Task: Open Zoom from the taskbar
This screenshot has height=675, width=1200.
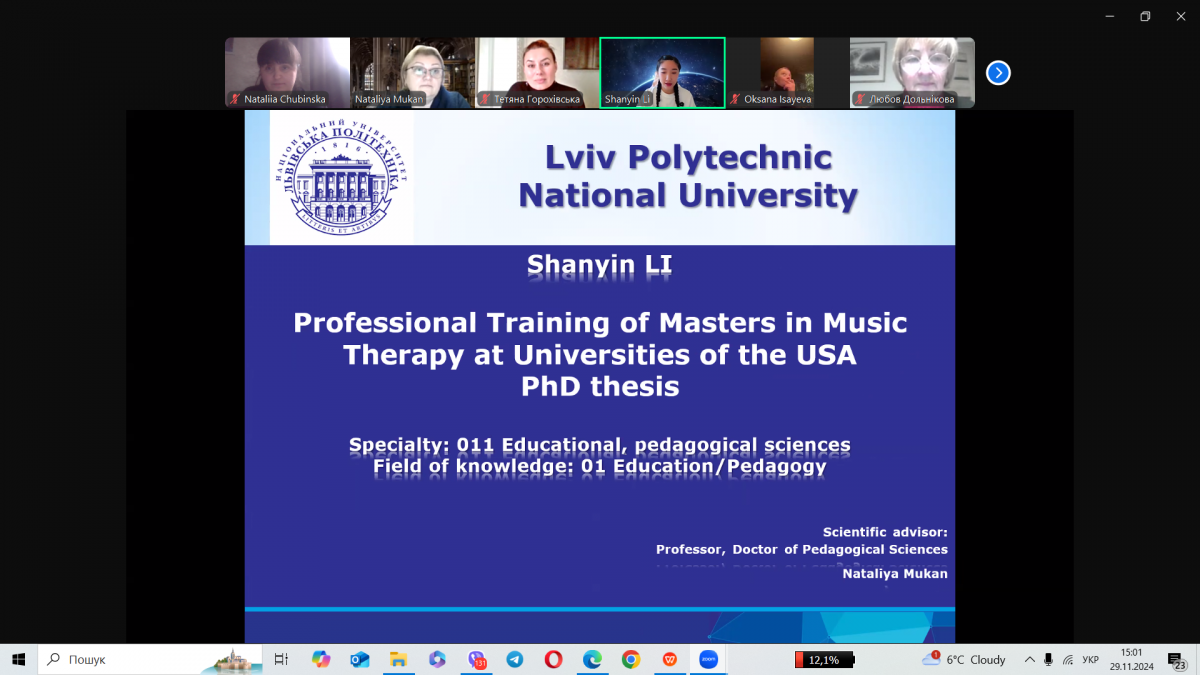Action: tap(709, 660)
